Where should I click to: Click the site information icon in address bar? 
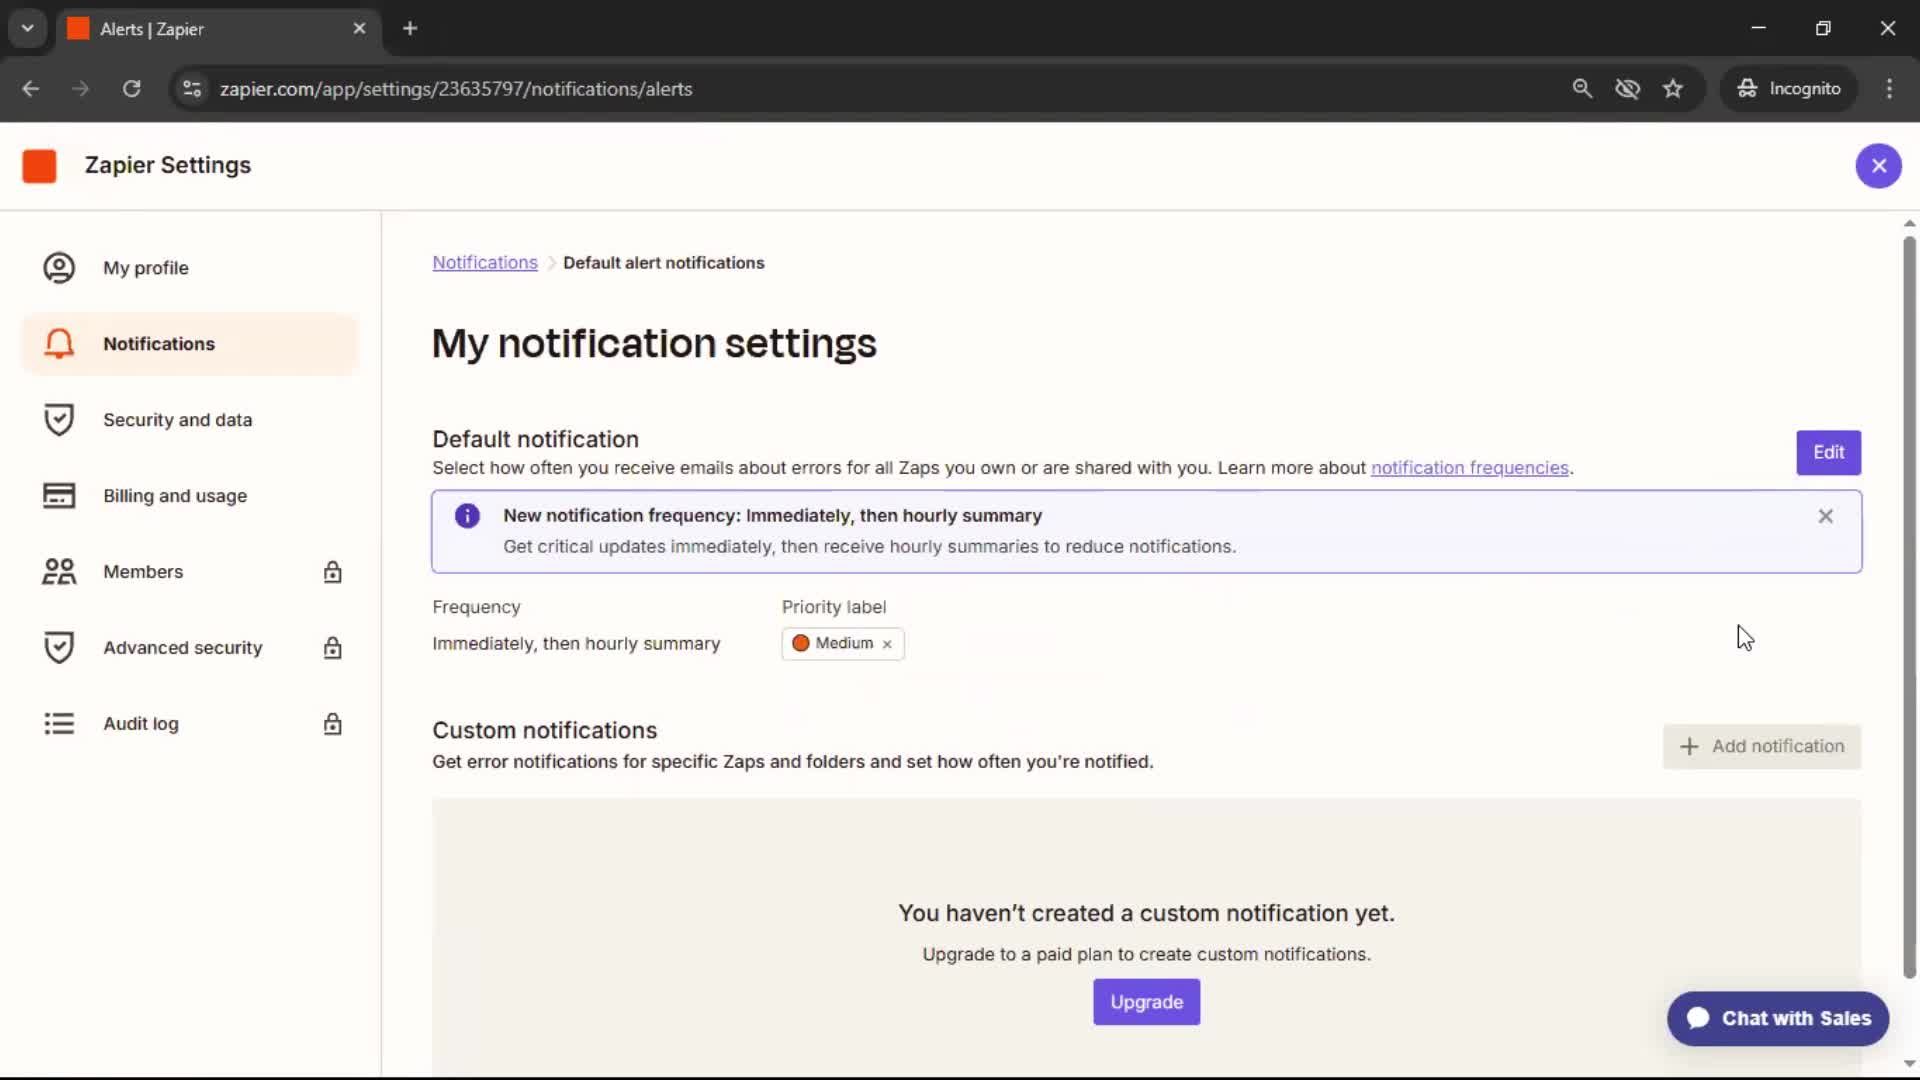(192, 89)
